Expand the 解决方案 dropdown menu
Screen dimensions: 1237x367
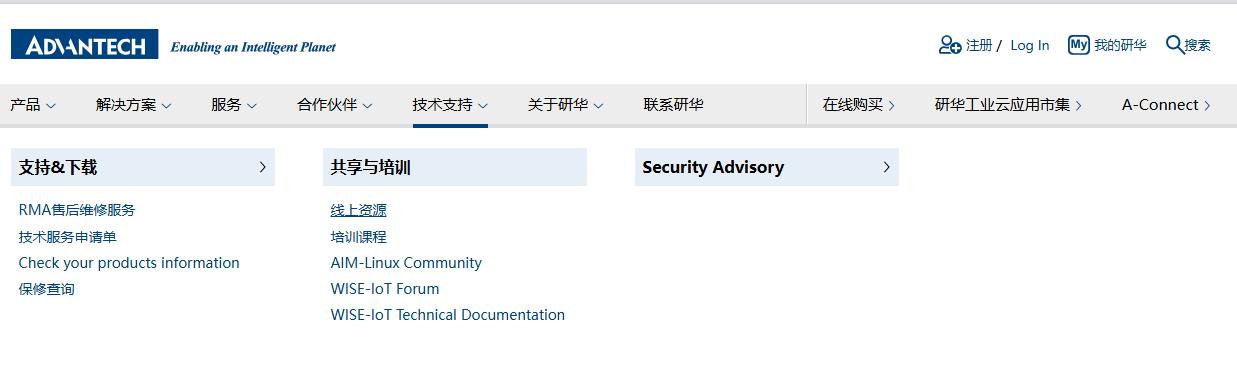pyautogui.click(x=134, y=104)
